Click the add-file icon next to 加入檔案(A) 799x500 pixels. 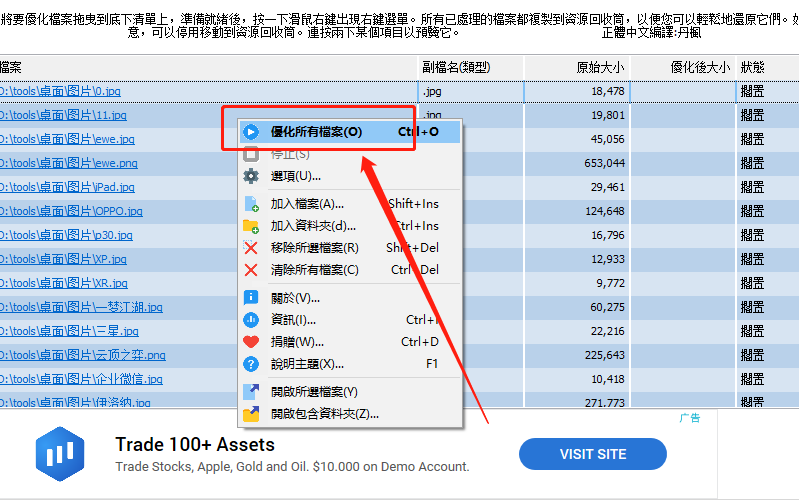pos(251,204)
